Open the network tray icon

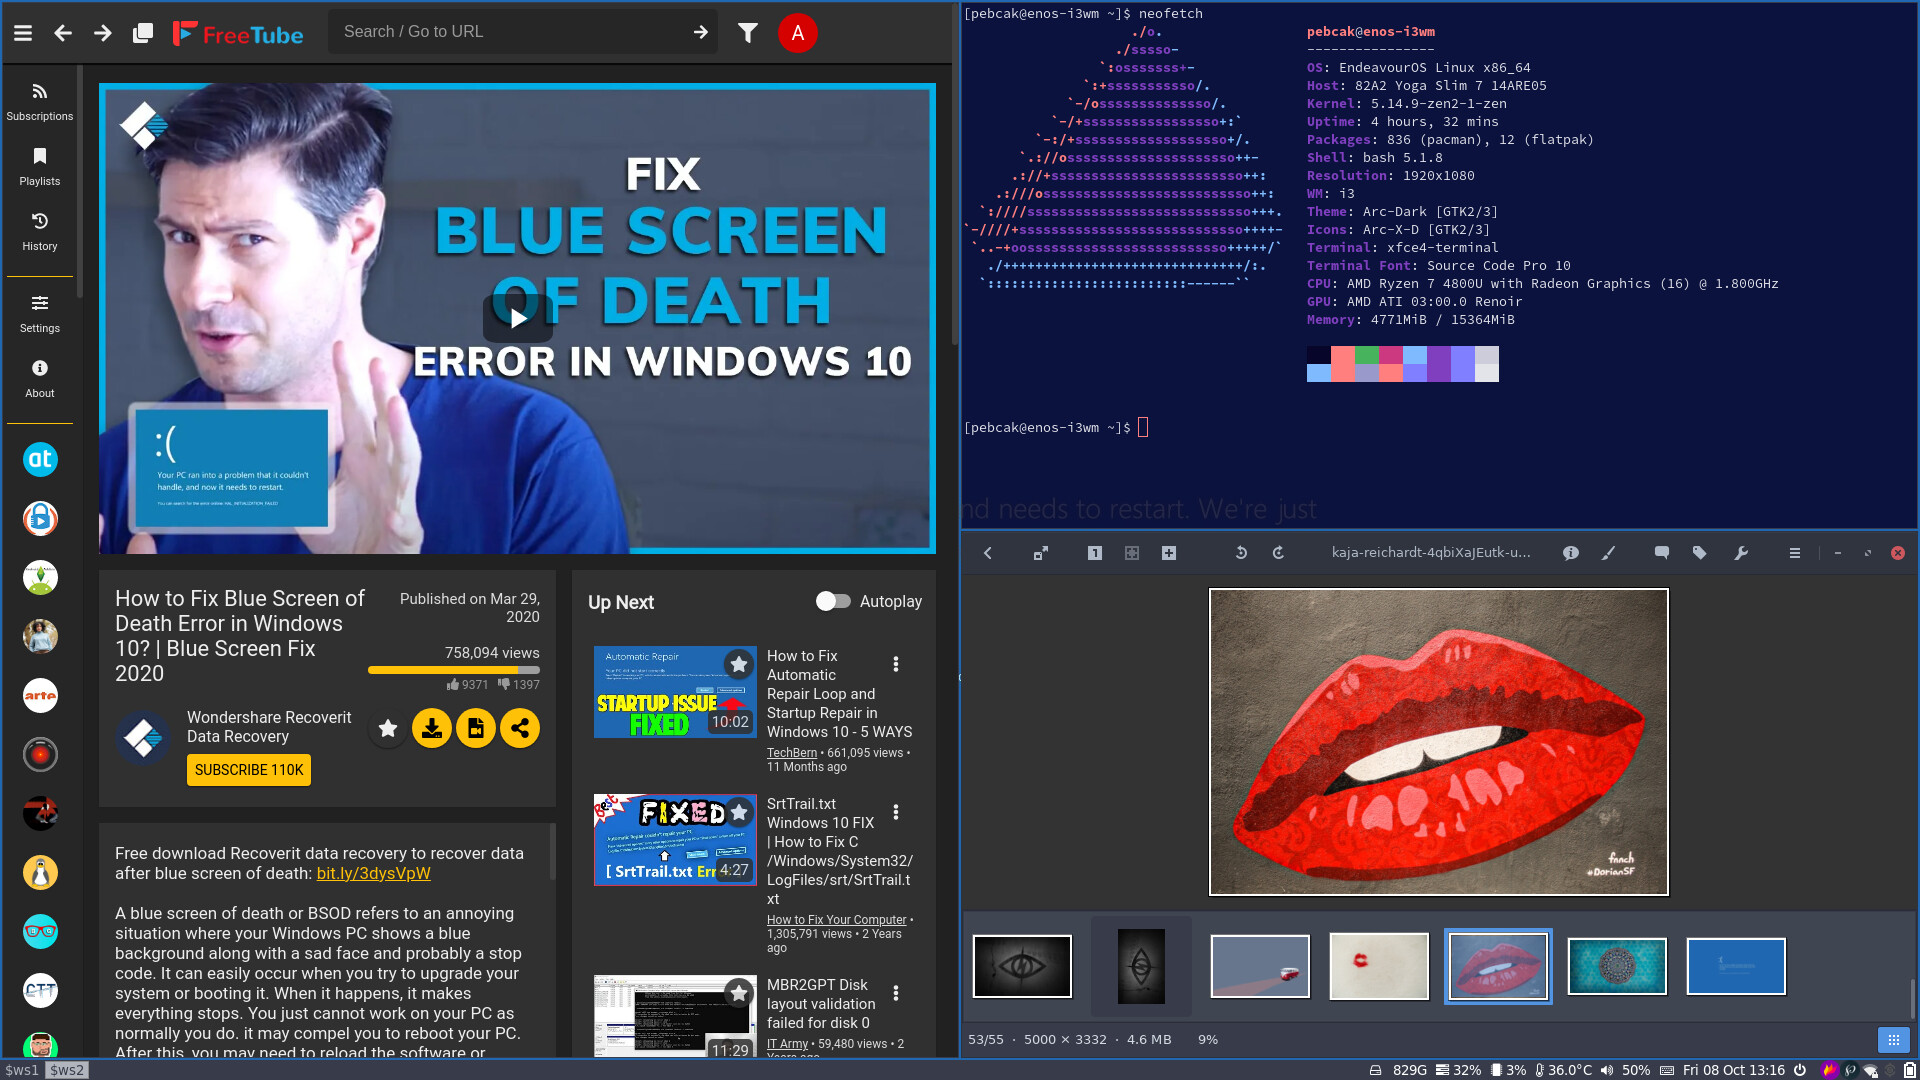point(1870,1070)
